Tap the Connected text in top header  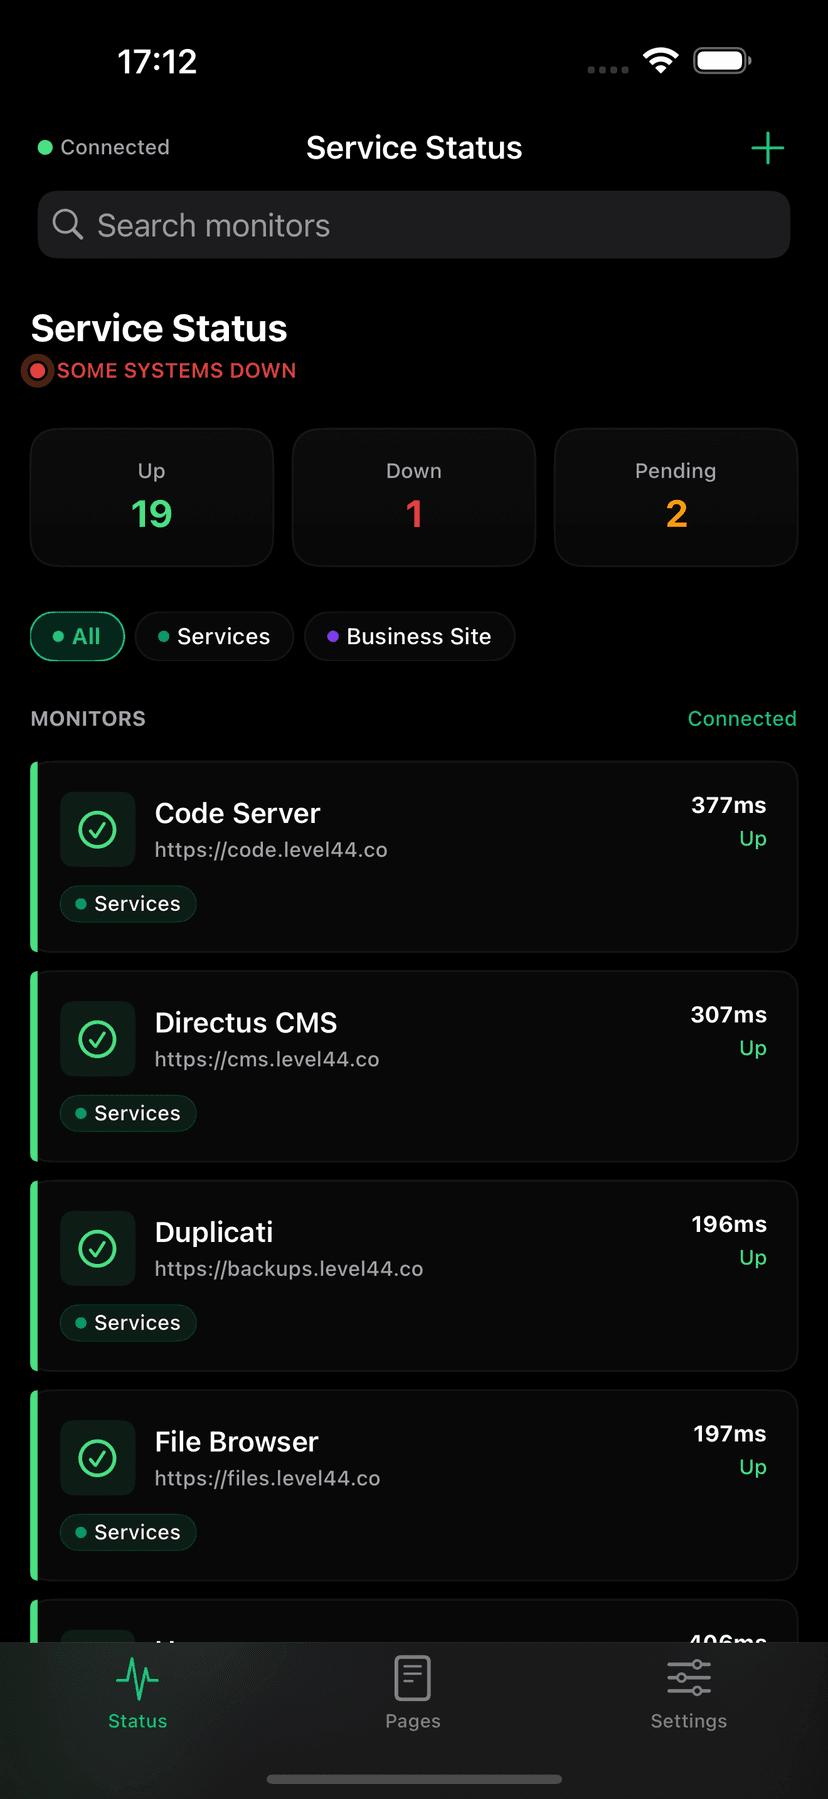(x=115, y=147)
